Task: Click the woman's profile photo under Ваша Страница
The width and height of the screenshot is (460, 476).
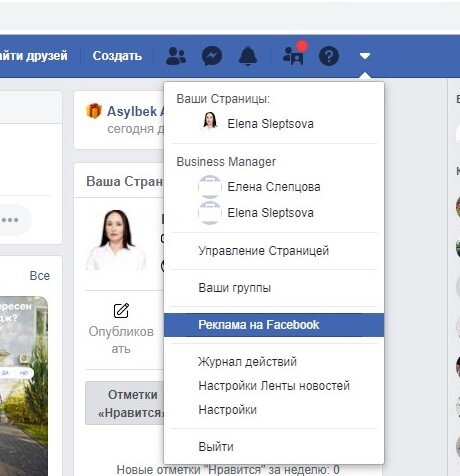Action: coord(115,240)
